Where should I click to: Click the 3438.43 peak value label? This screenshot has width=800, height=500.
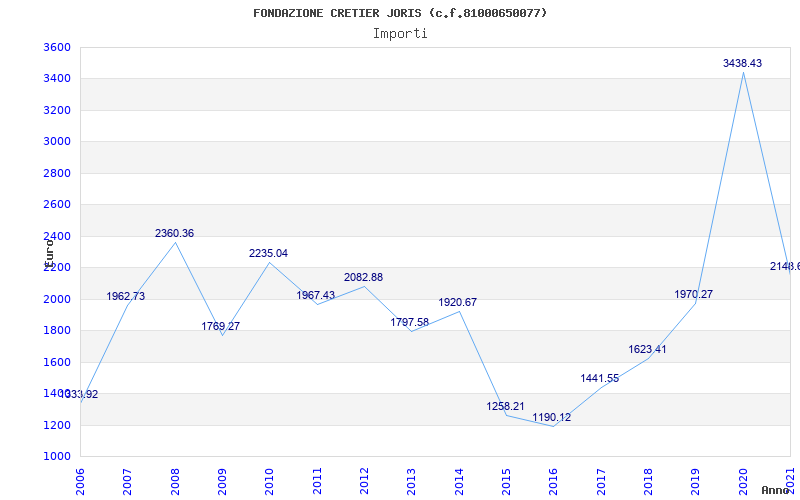742,63
